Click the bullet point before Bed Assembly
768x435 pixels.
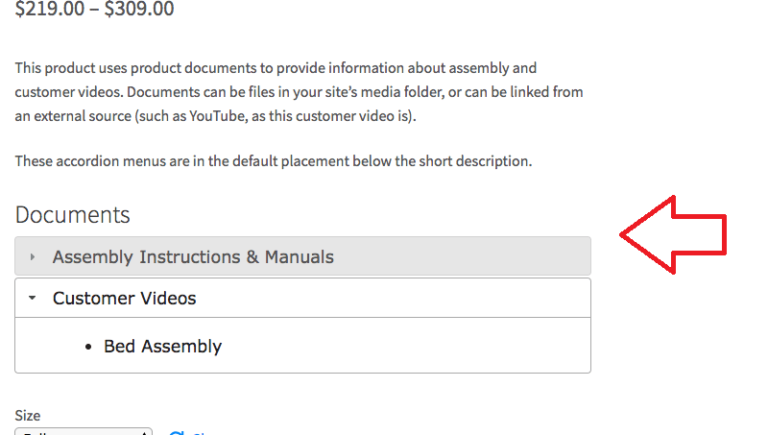pyautogui.click(x=90, y=347)
